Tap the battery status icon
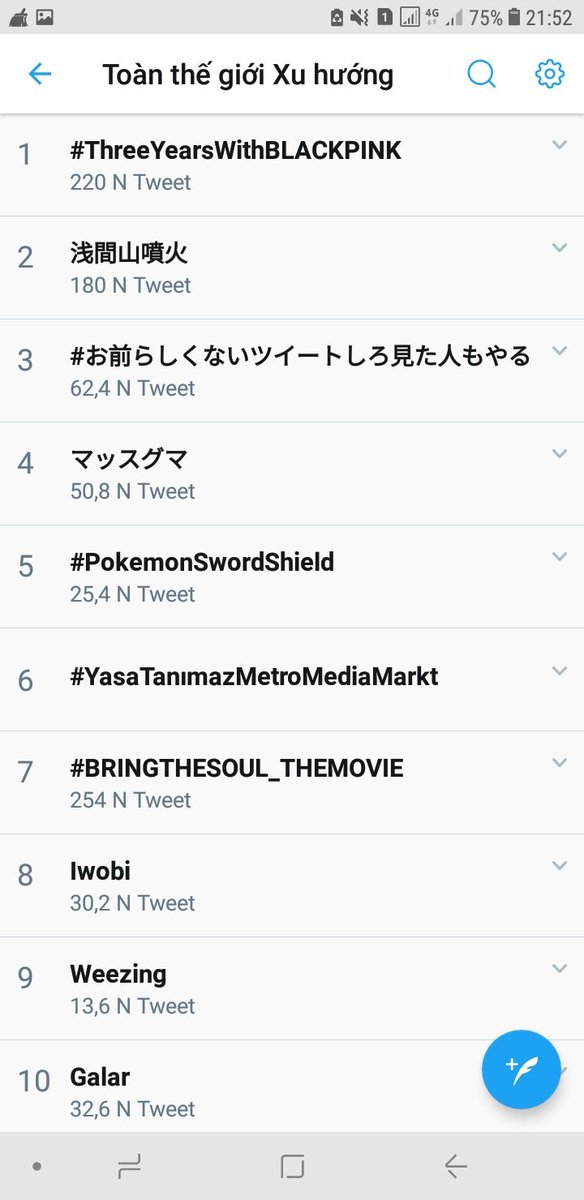584x1200 pixels. (514, 17)
